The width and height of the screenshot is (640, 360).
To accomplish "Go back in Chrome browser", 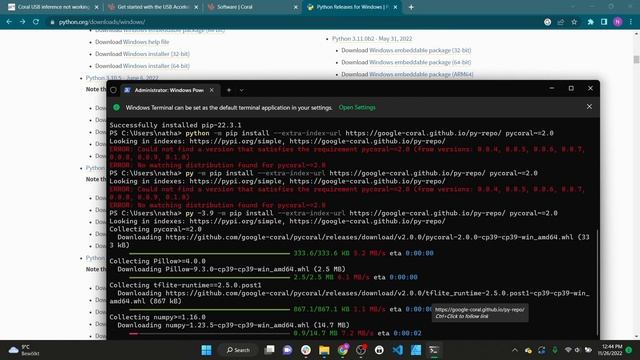I will coord(9,22).
